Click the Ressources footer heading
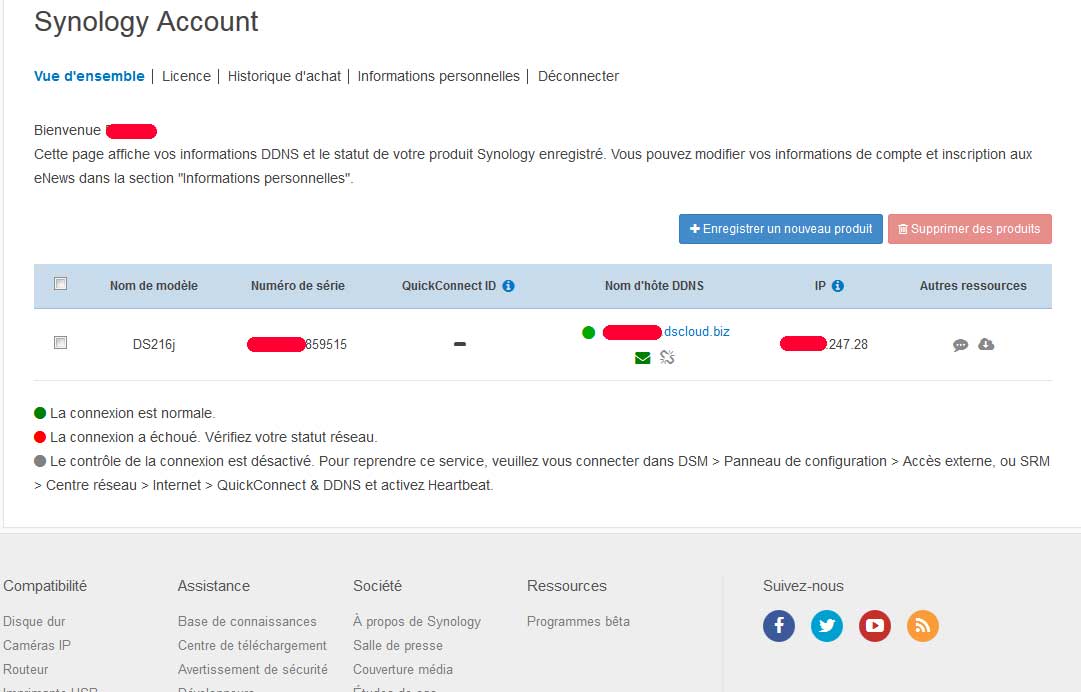The width and height of the screenshot is (1081, 692). tap(567, 586)
